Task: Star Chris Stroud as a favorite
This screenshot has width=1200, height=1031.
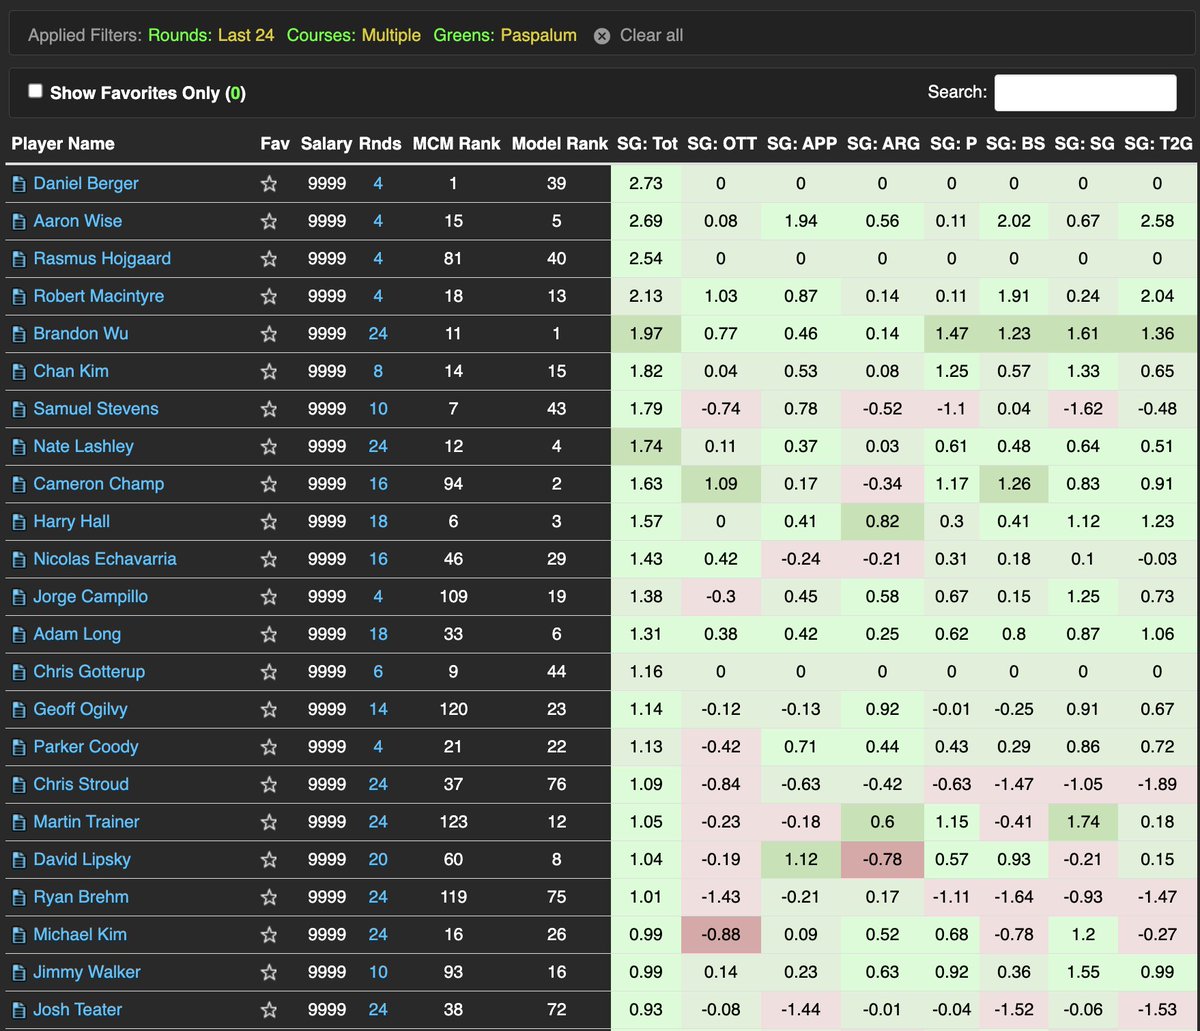Action: [268, 785]
